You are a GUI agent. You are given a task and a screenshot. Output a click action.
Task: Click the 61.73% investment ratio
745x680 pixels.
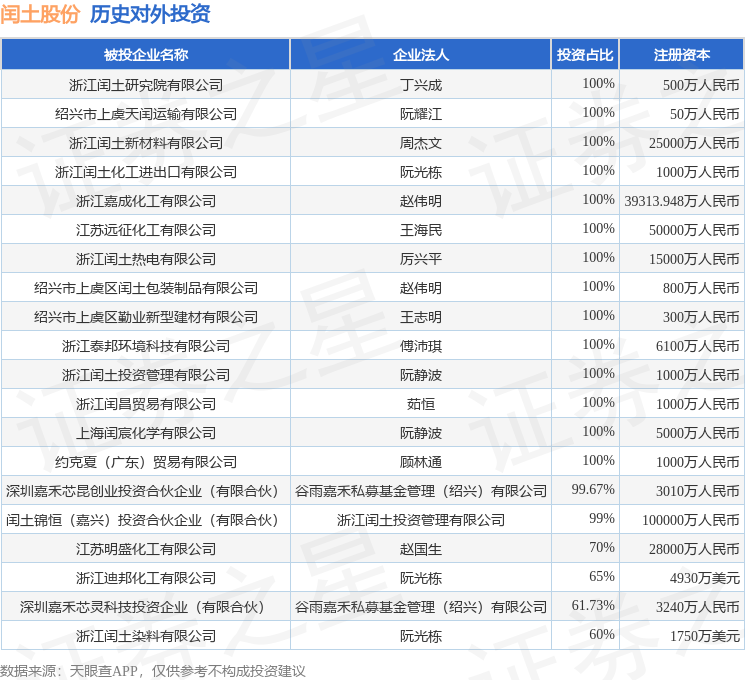(593, 605)
